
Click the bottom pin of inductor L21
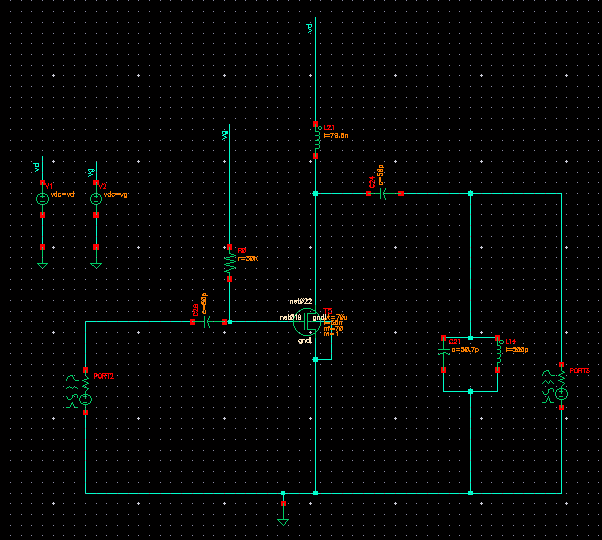(316, 156)
